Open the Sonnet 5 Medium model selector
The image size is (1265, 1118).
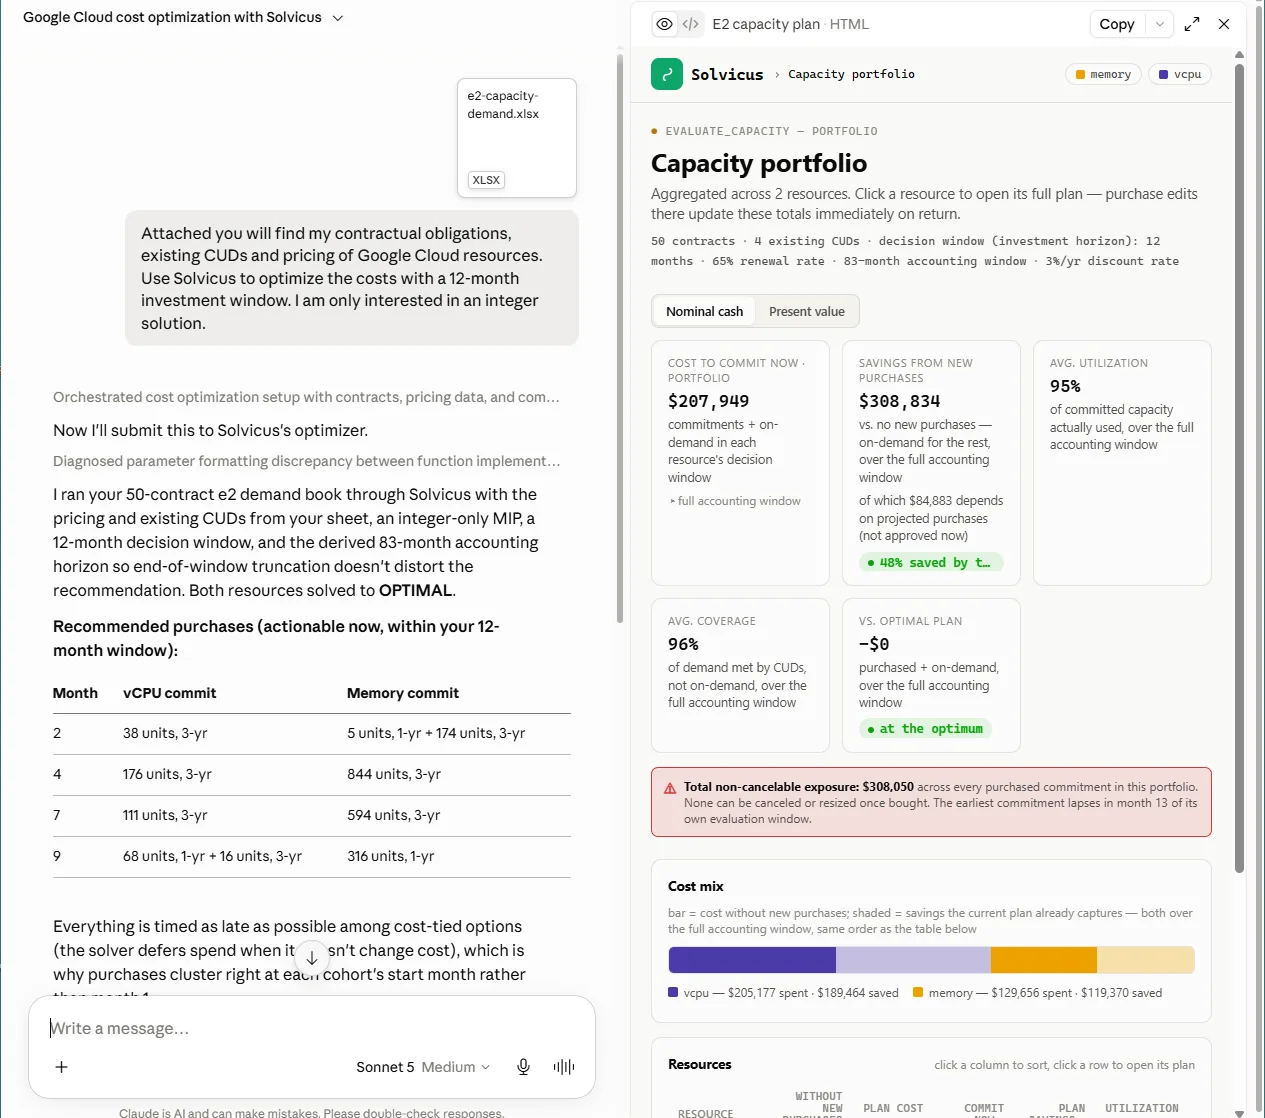(423, 1067)
